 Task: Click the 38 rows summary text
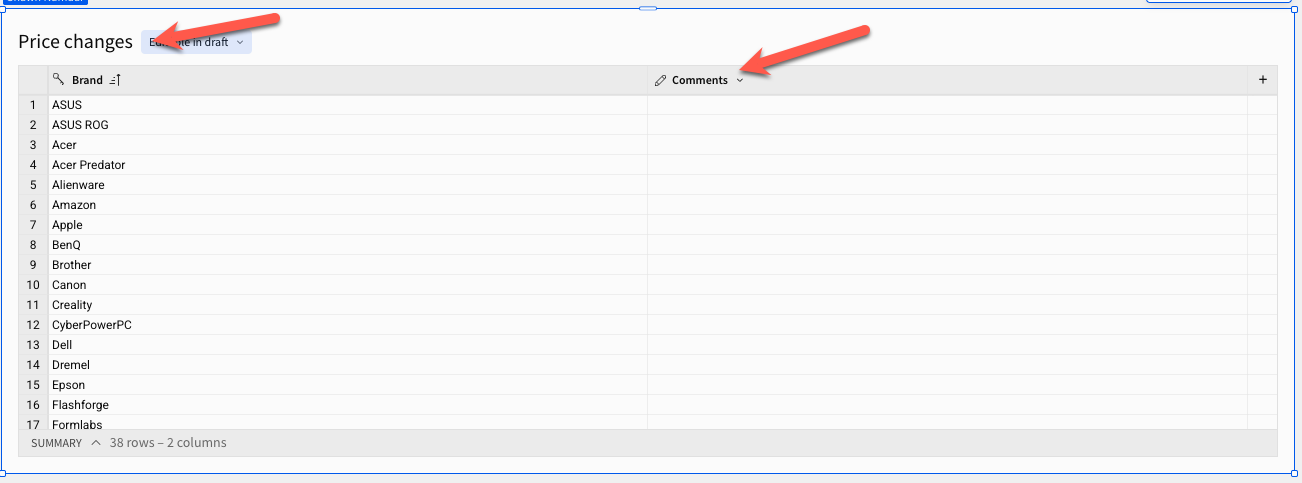[x=168, y=442]
